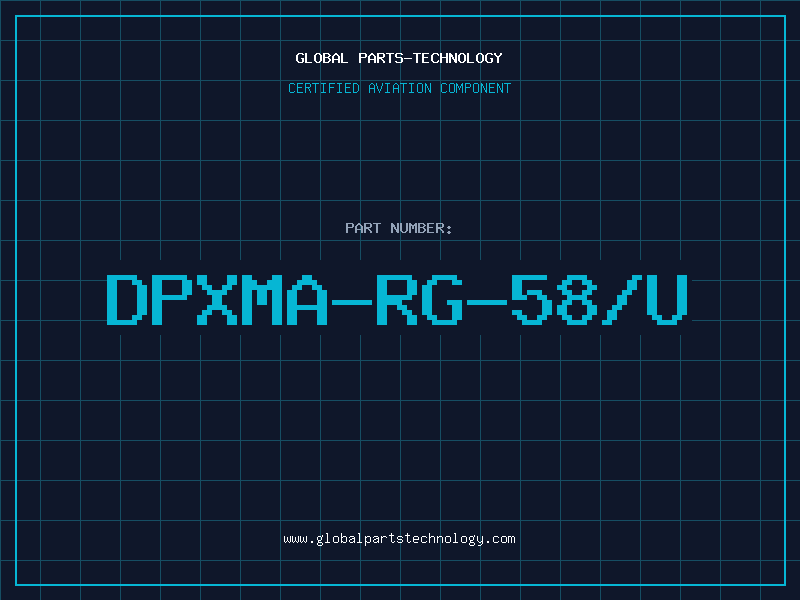Viewport: 800px width, 600px height.
Task: Click the CERTIFIED AVIATION COMPONENT subtitle
Action: (399, 88)
